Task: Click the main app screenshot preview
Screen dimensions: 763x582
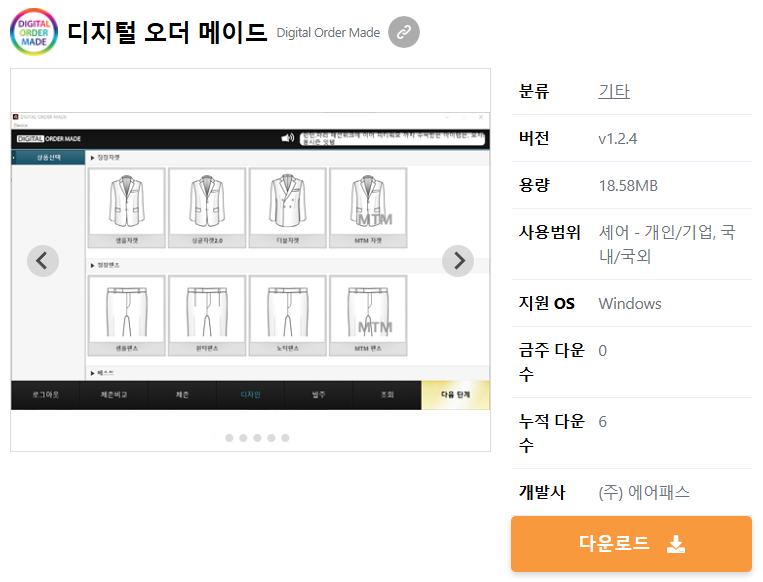Action: click(x=250, y=261)
